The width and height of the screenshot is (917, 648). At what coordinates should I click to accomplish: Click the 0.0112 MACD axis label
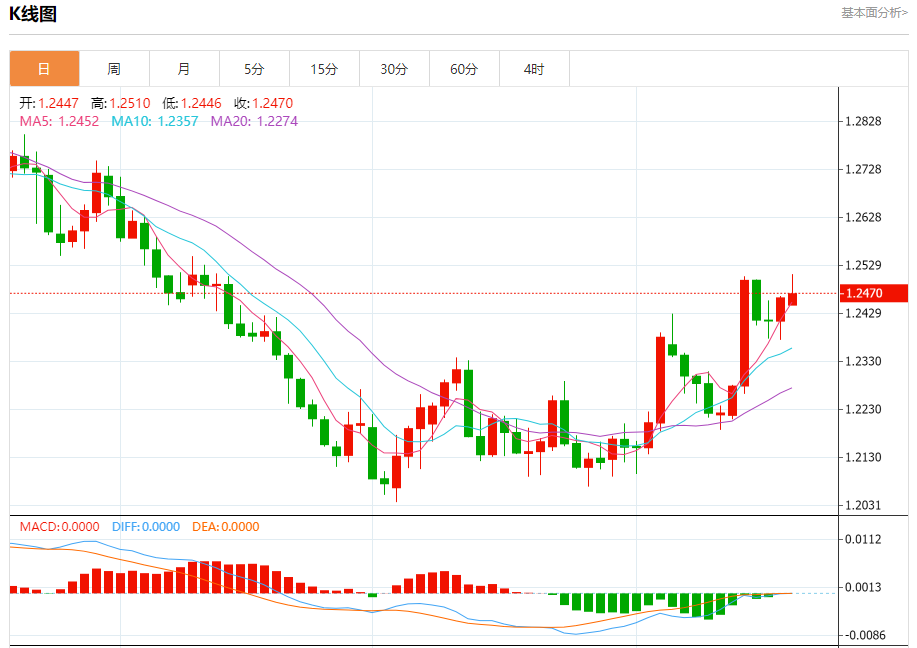(x=863, y=539)
